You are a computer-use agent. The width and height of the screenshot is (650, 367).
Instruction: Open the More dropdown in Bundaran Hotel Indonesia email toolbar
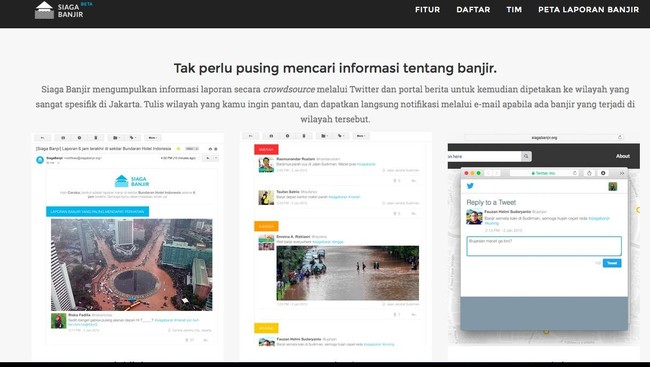(153, 138)
